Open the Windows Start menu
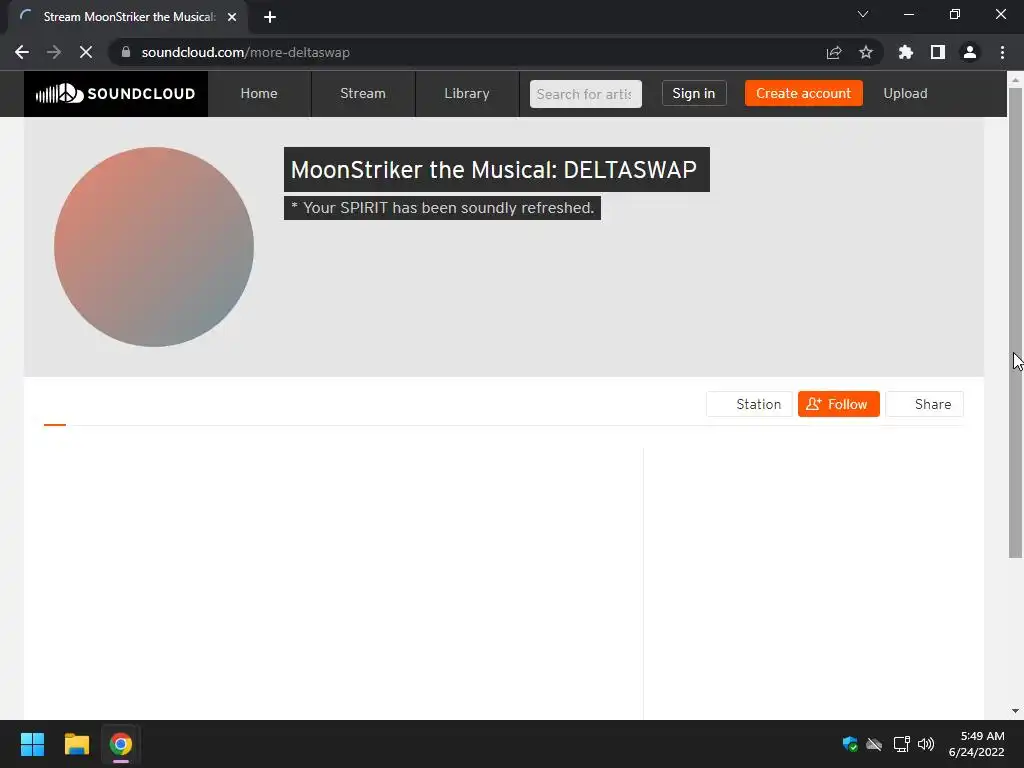 pos(32,744)
